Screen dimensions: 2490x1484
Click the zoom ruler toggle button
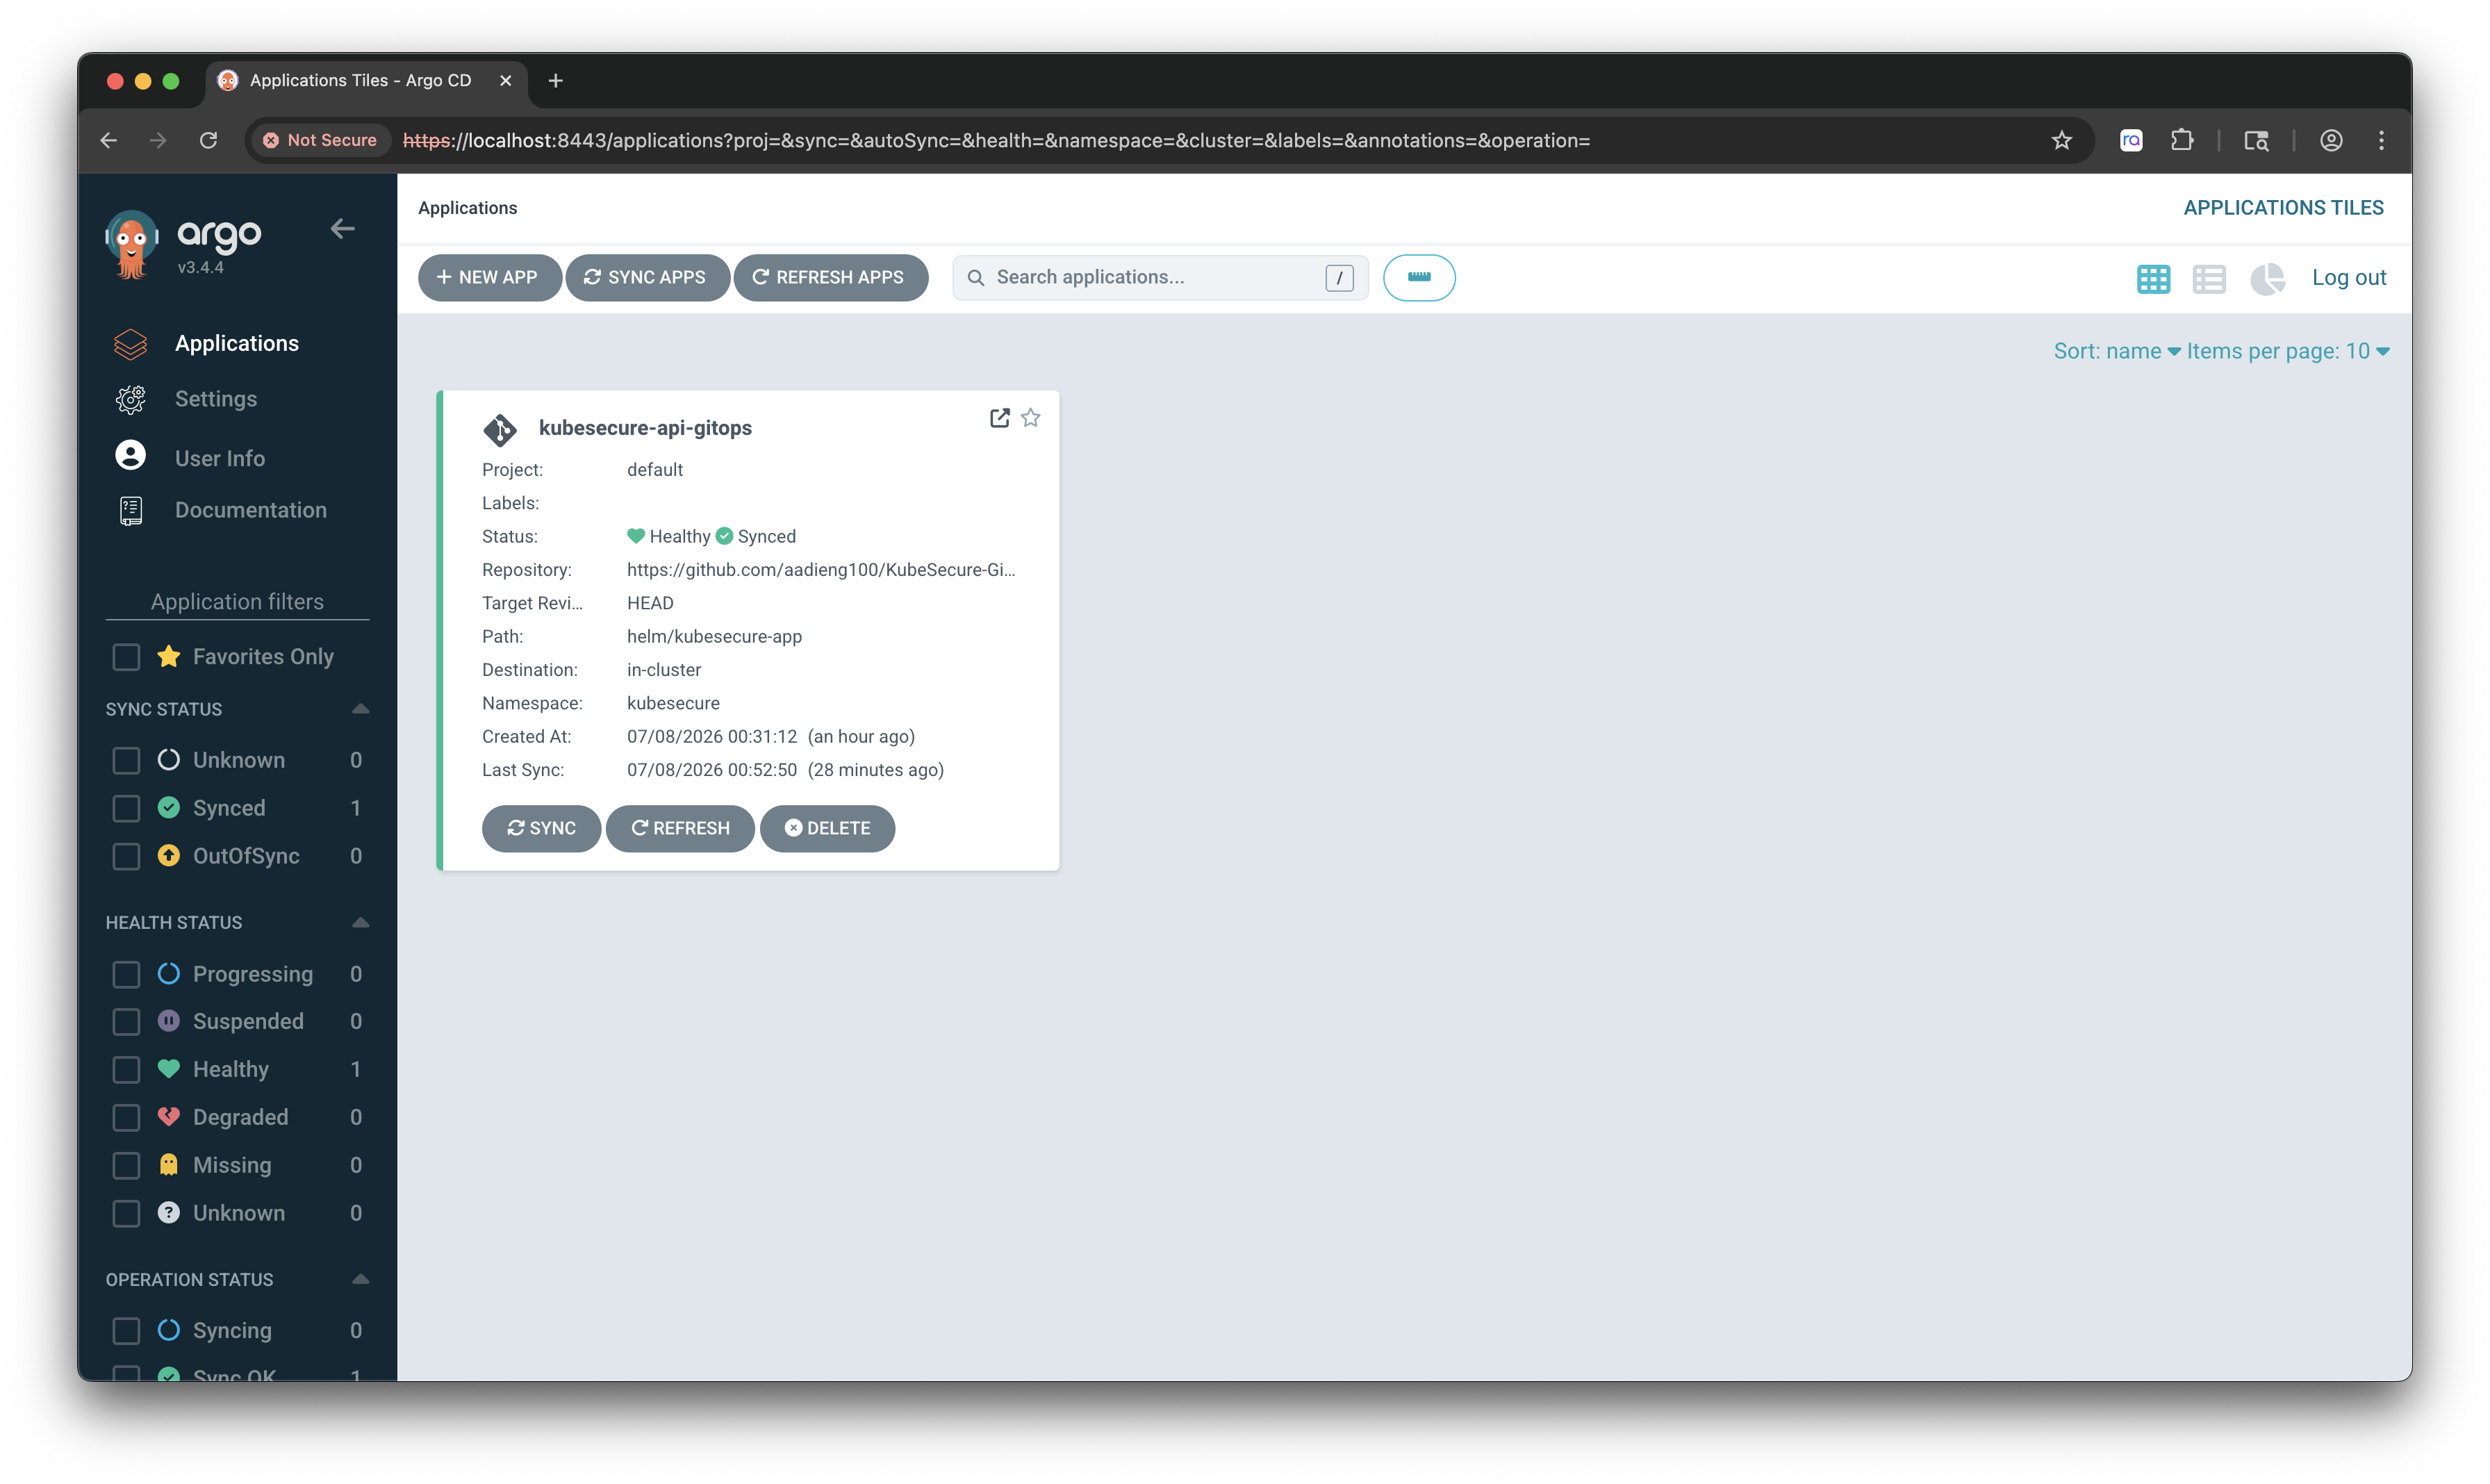coord(1418,278)
